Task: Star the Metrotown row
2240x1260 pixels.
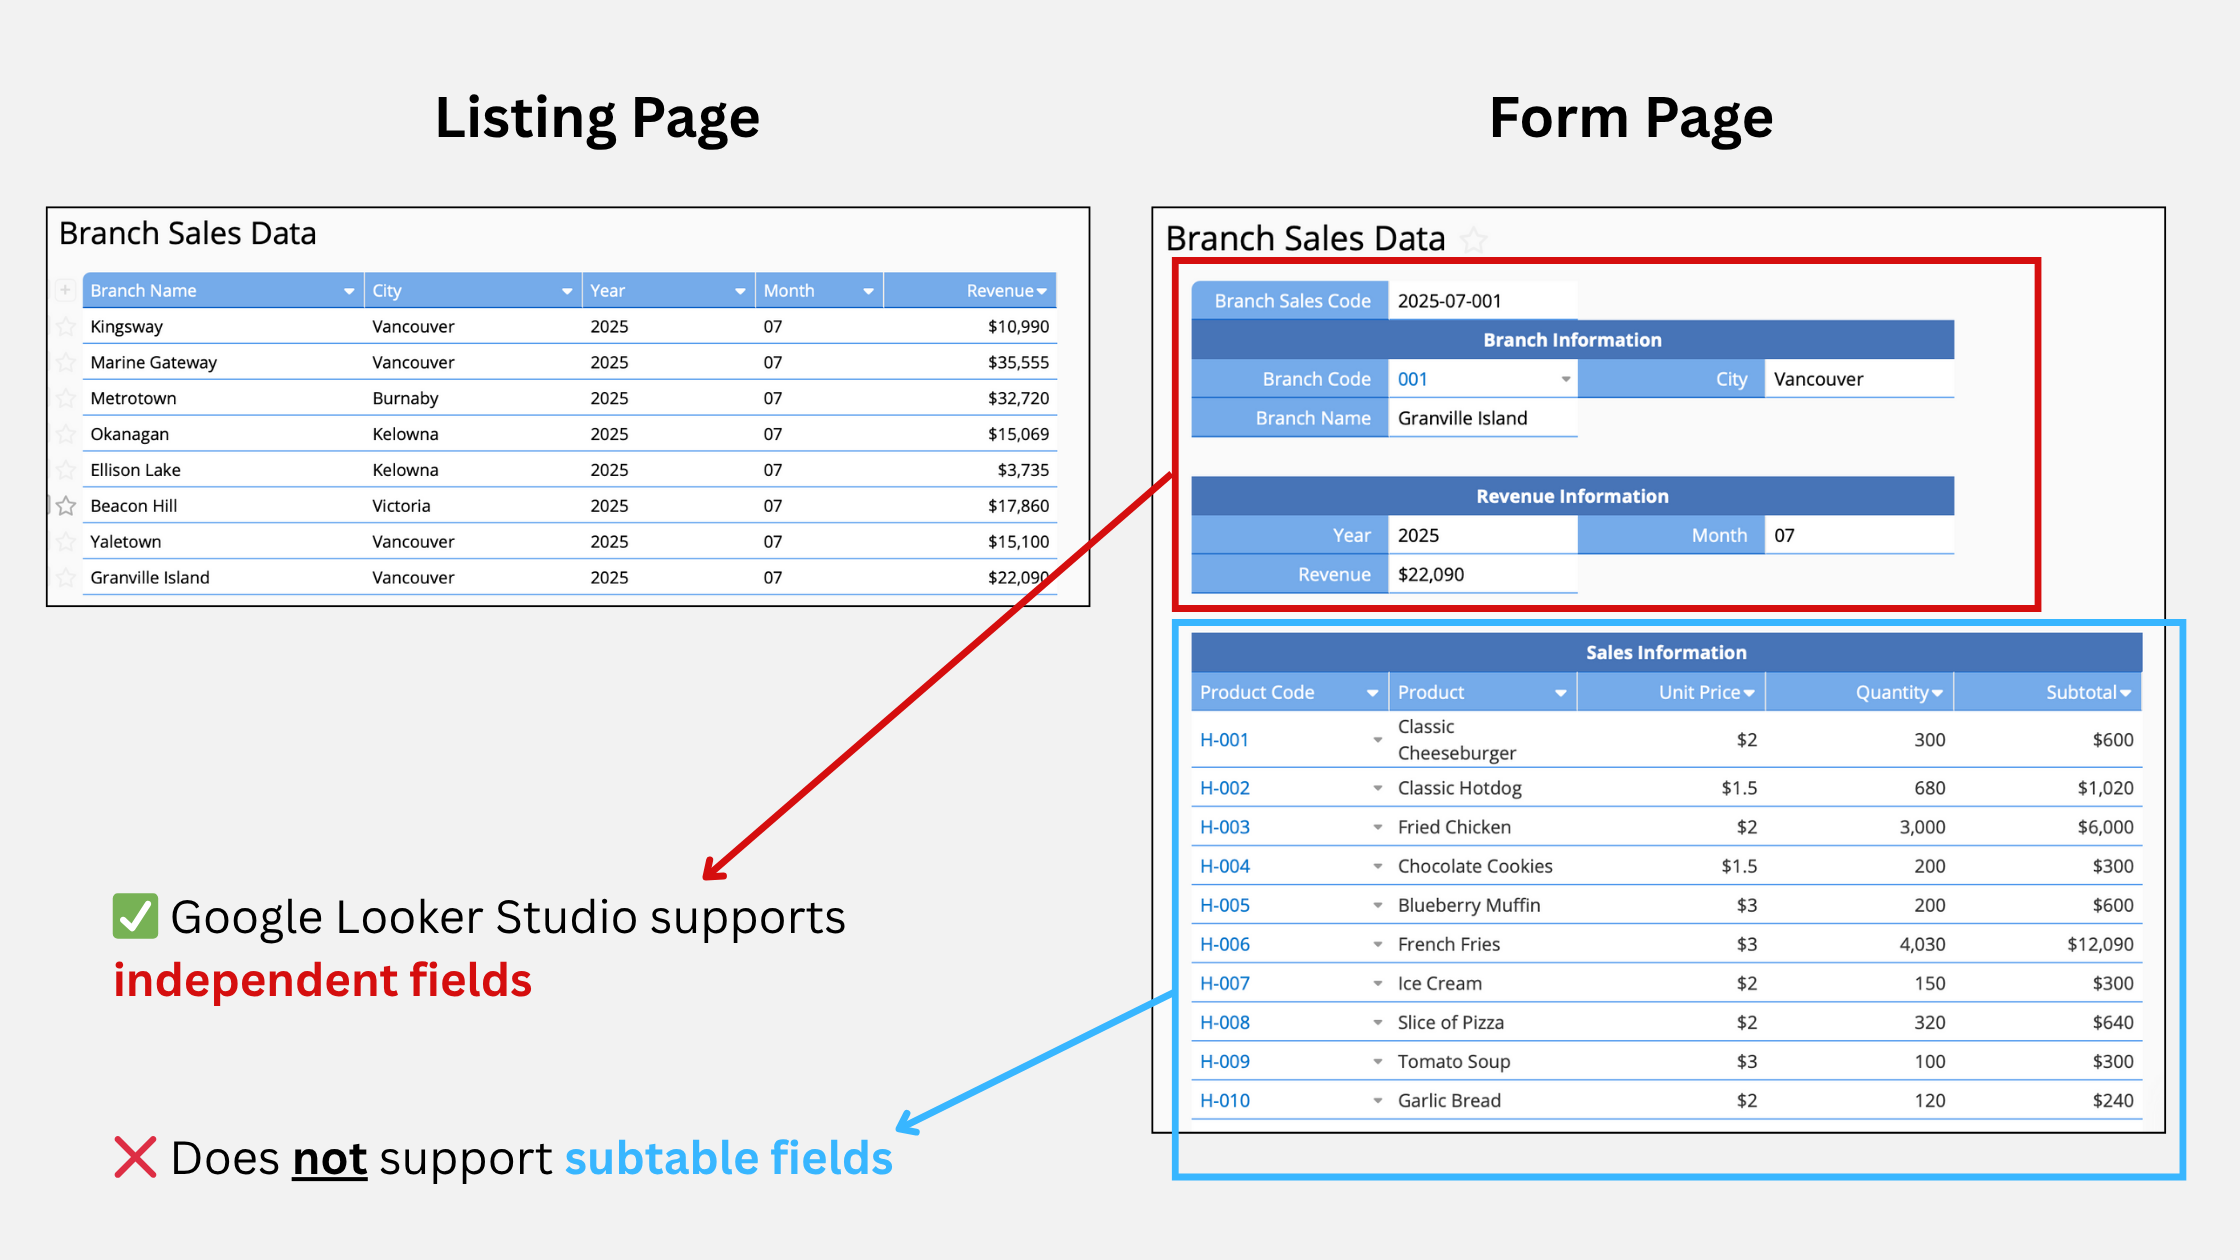Action: 66,398
